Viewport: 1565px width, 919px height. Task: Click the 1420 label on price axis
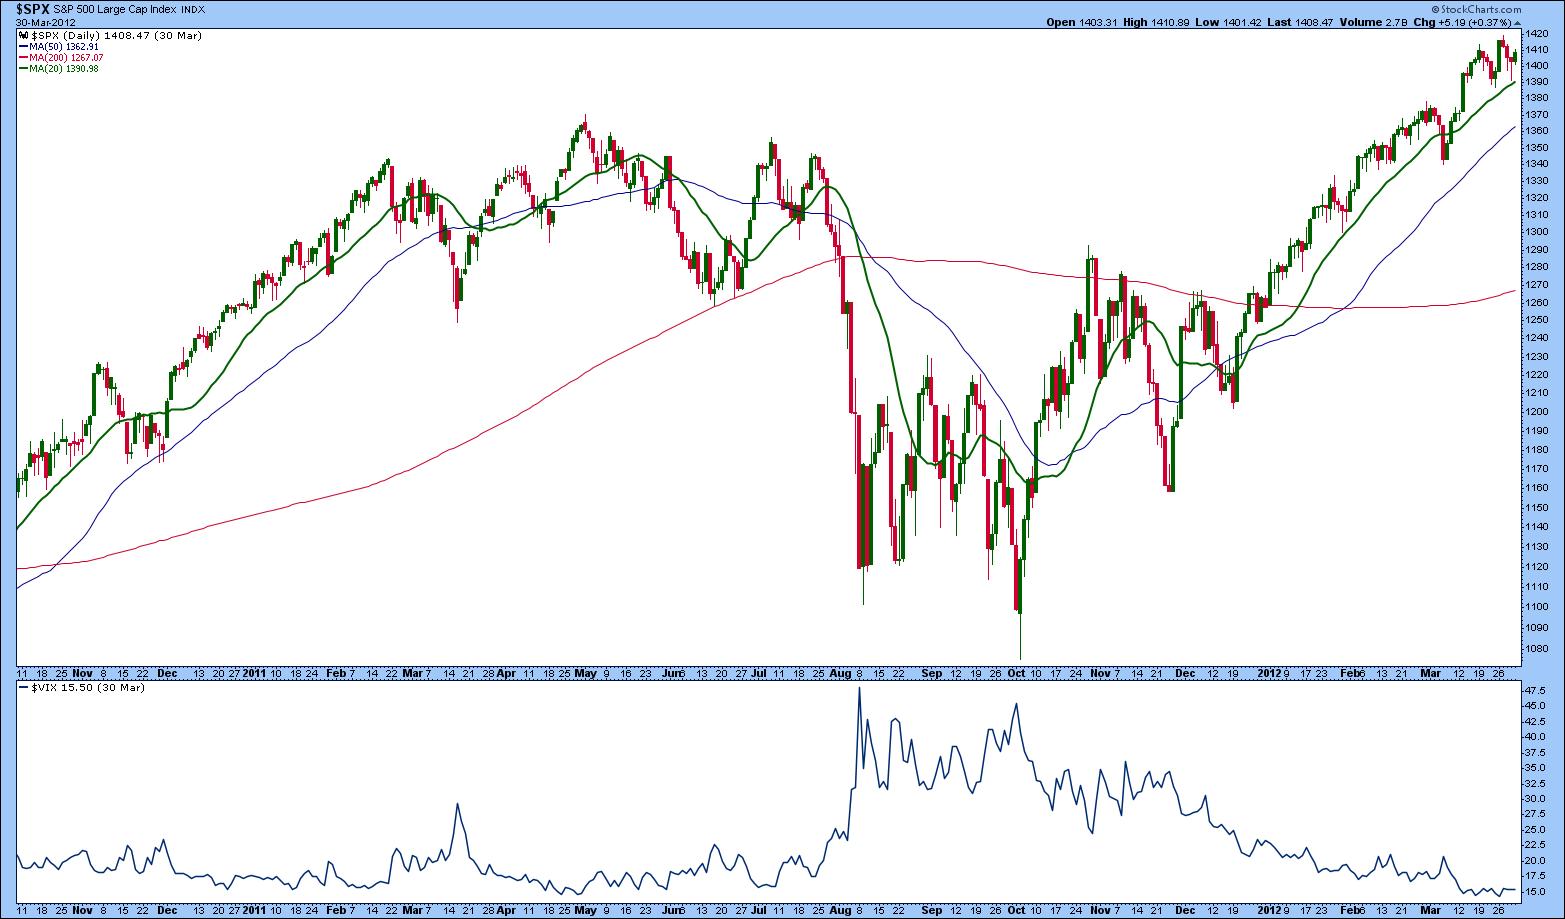1537,33
